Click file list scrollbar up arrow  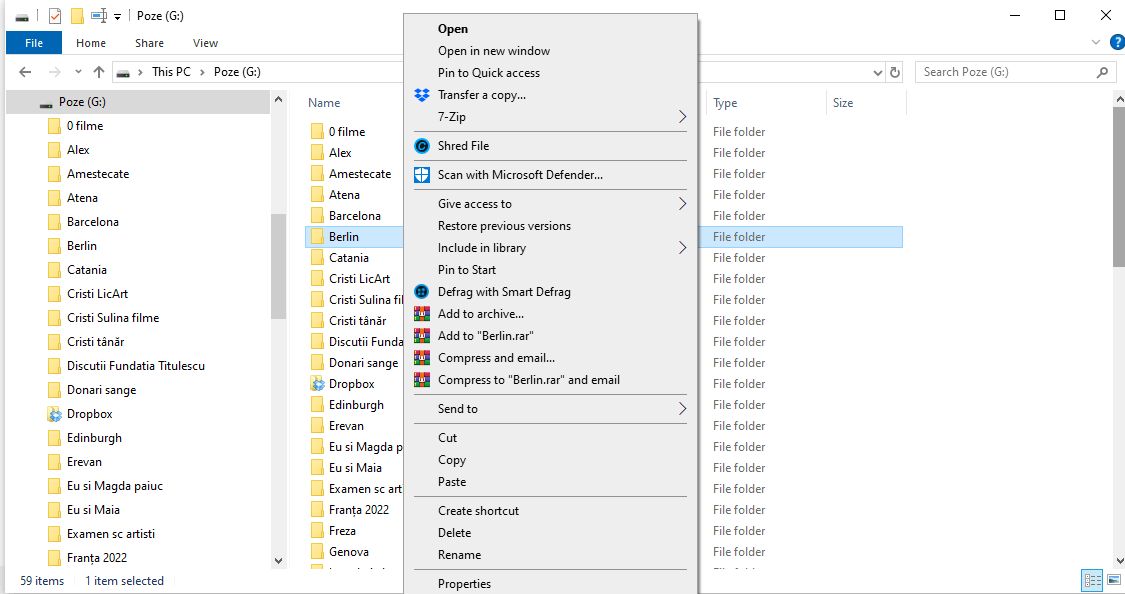click(1119, 98)
